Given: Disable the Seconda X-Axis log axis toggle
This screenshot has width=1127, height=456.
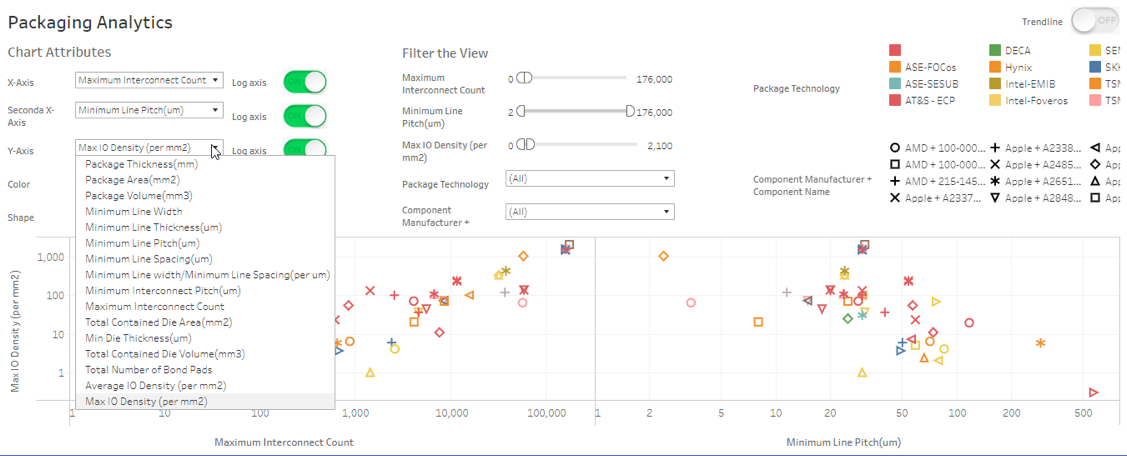Looking at the screenshot, I should click(305, 115).
